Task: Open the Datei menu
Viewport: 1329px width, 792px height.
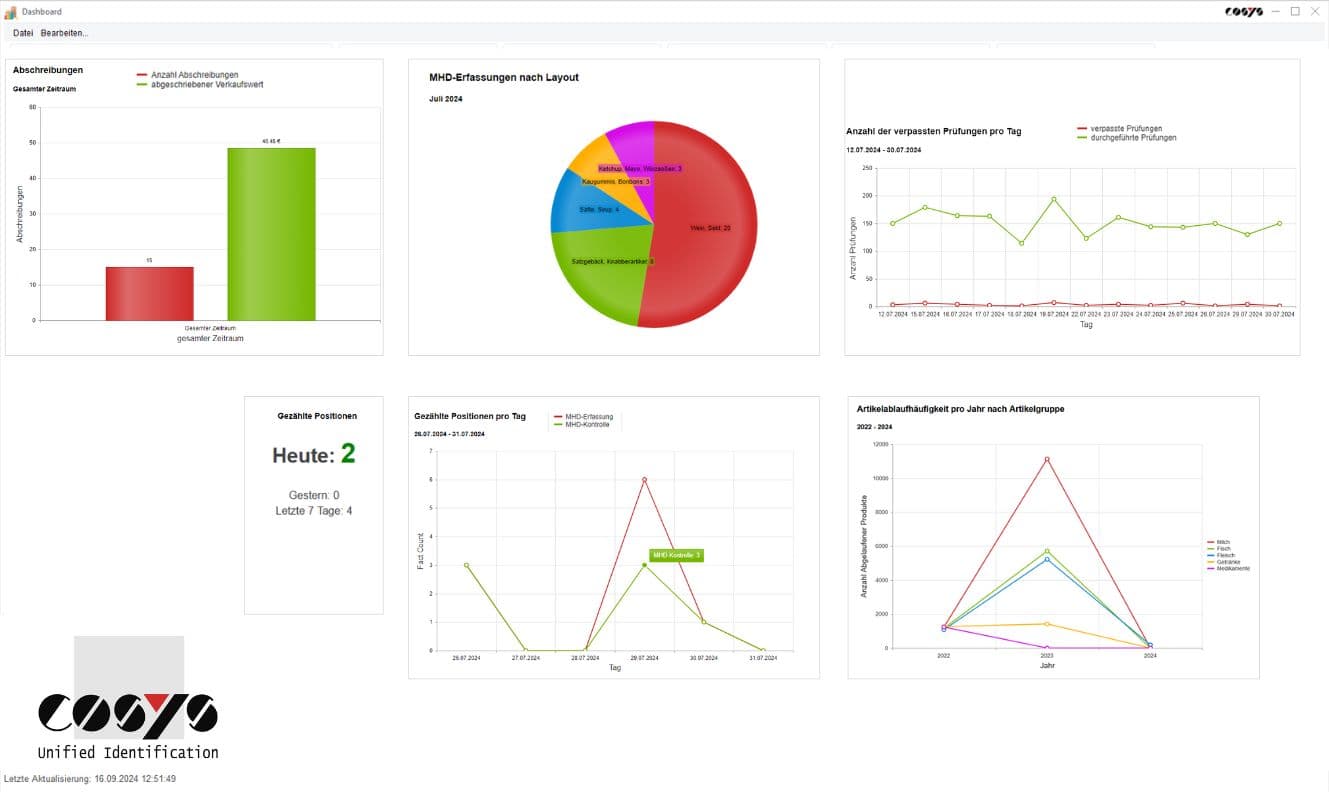Action: click(23, 33)
